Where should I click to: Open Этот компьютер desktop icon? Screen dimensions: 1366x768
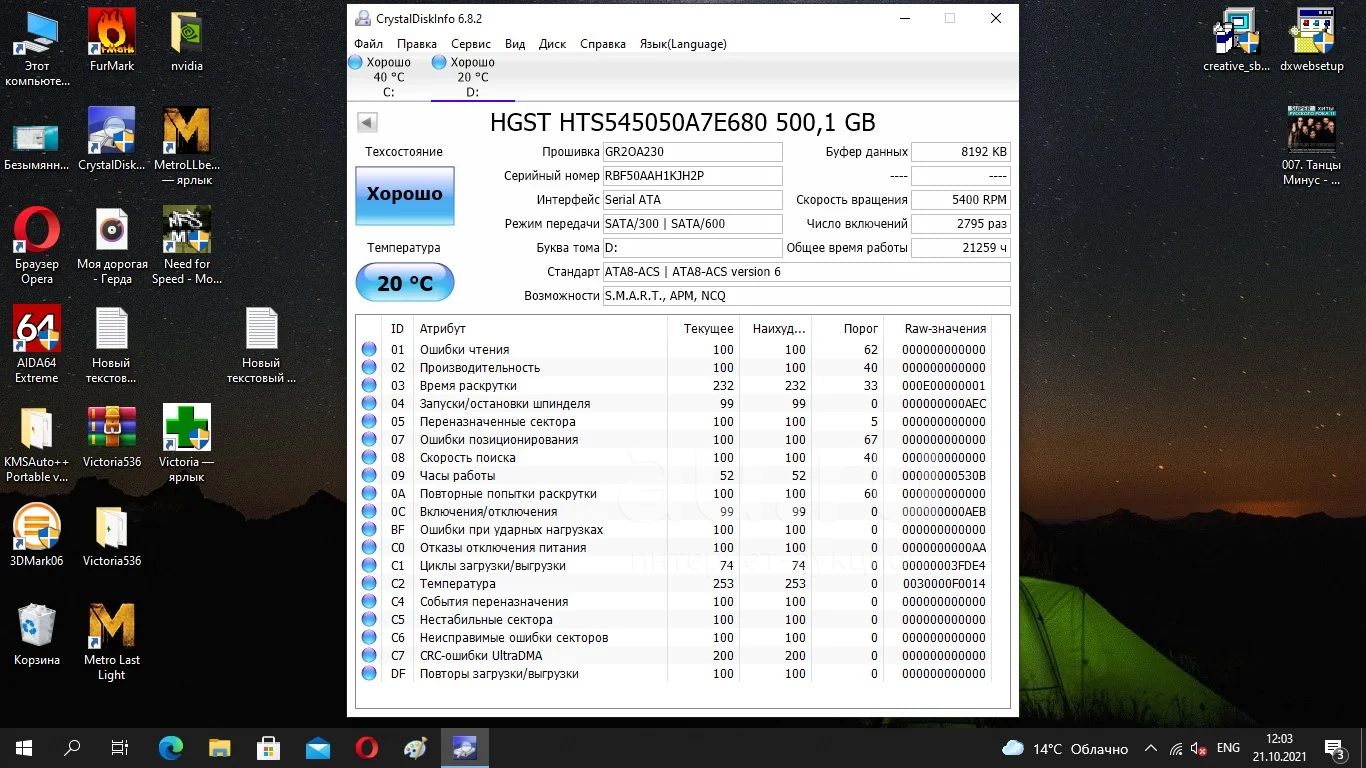(x=37, y=48)
